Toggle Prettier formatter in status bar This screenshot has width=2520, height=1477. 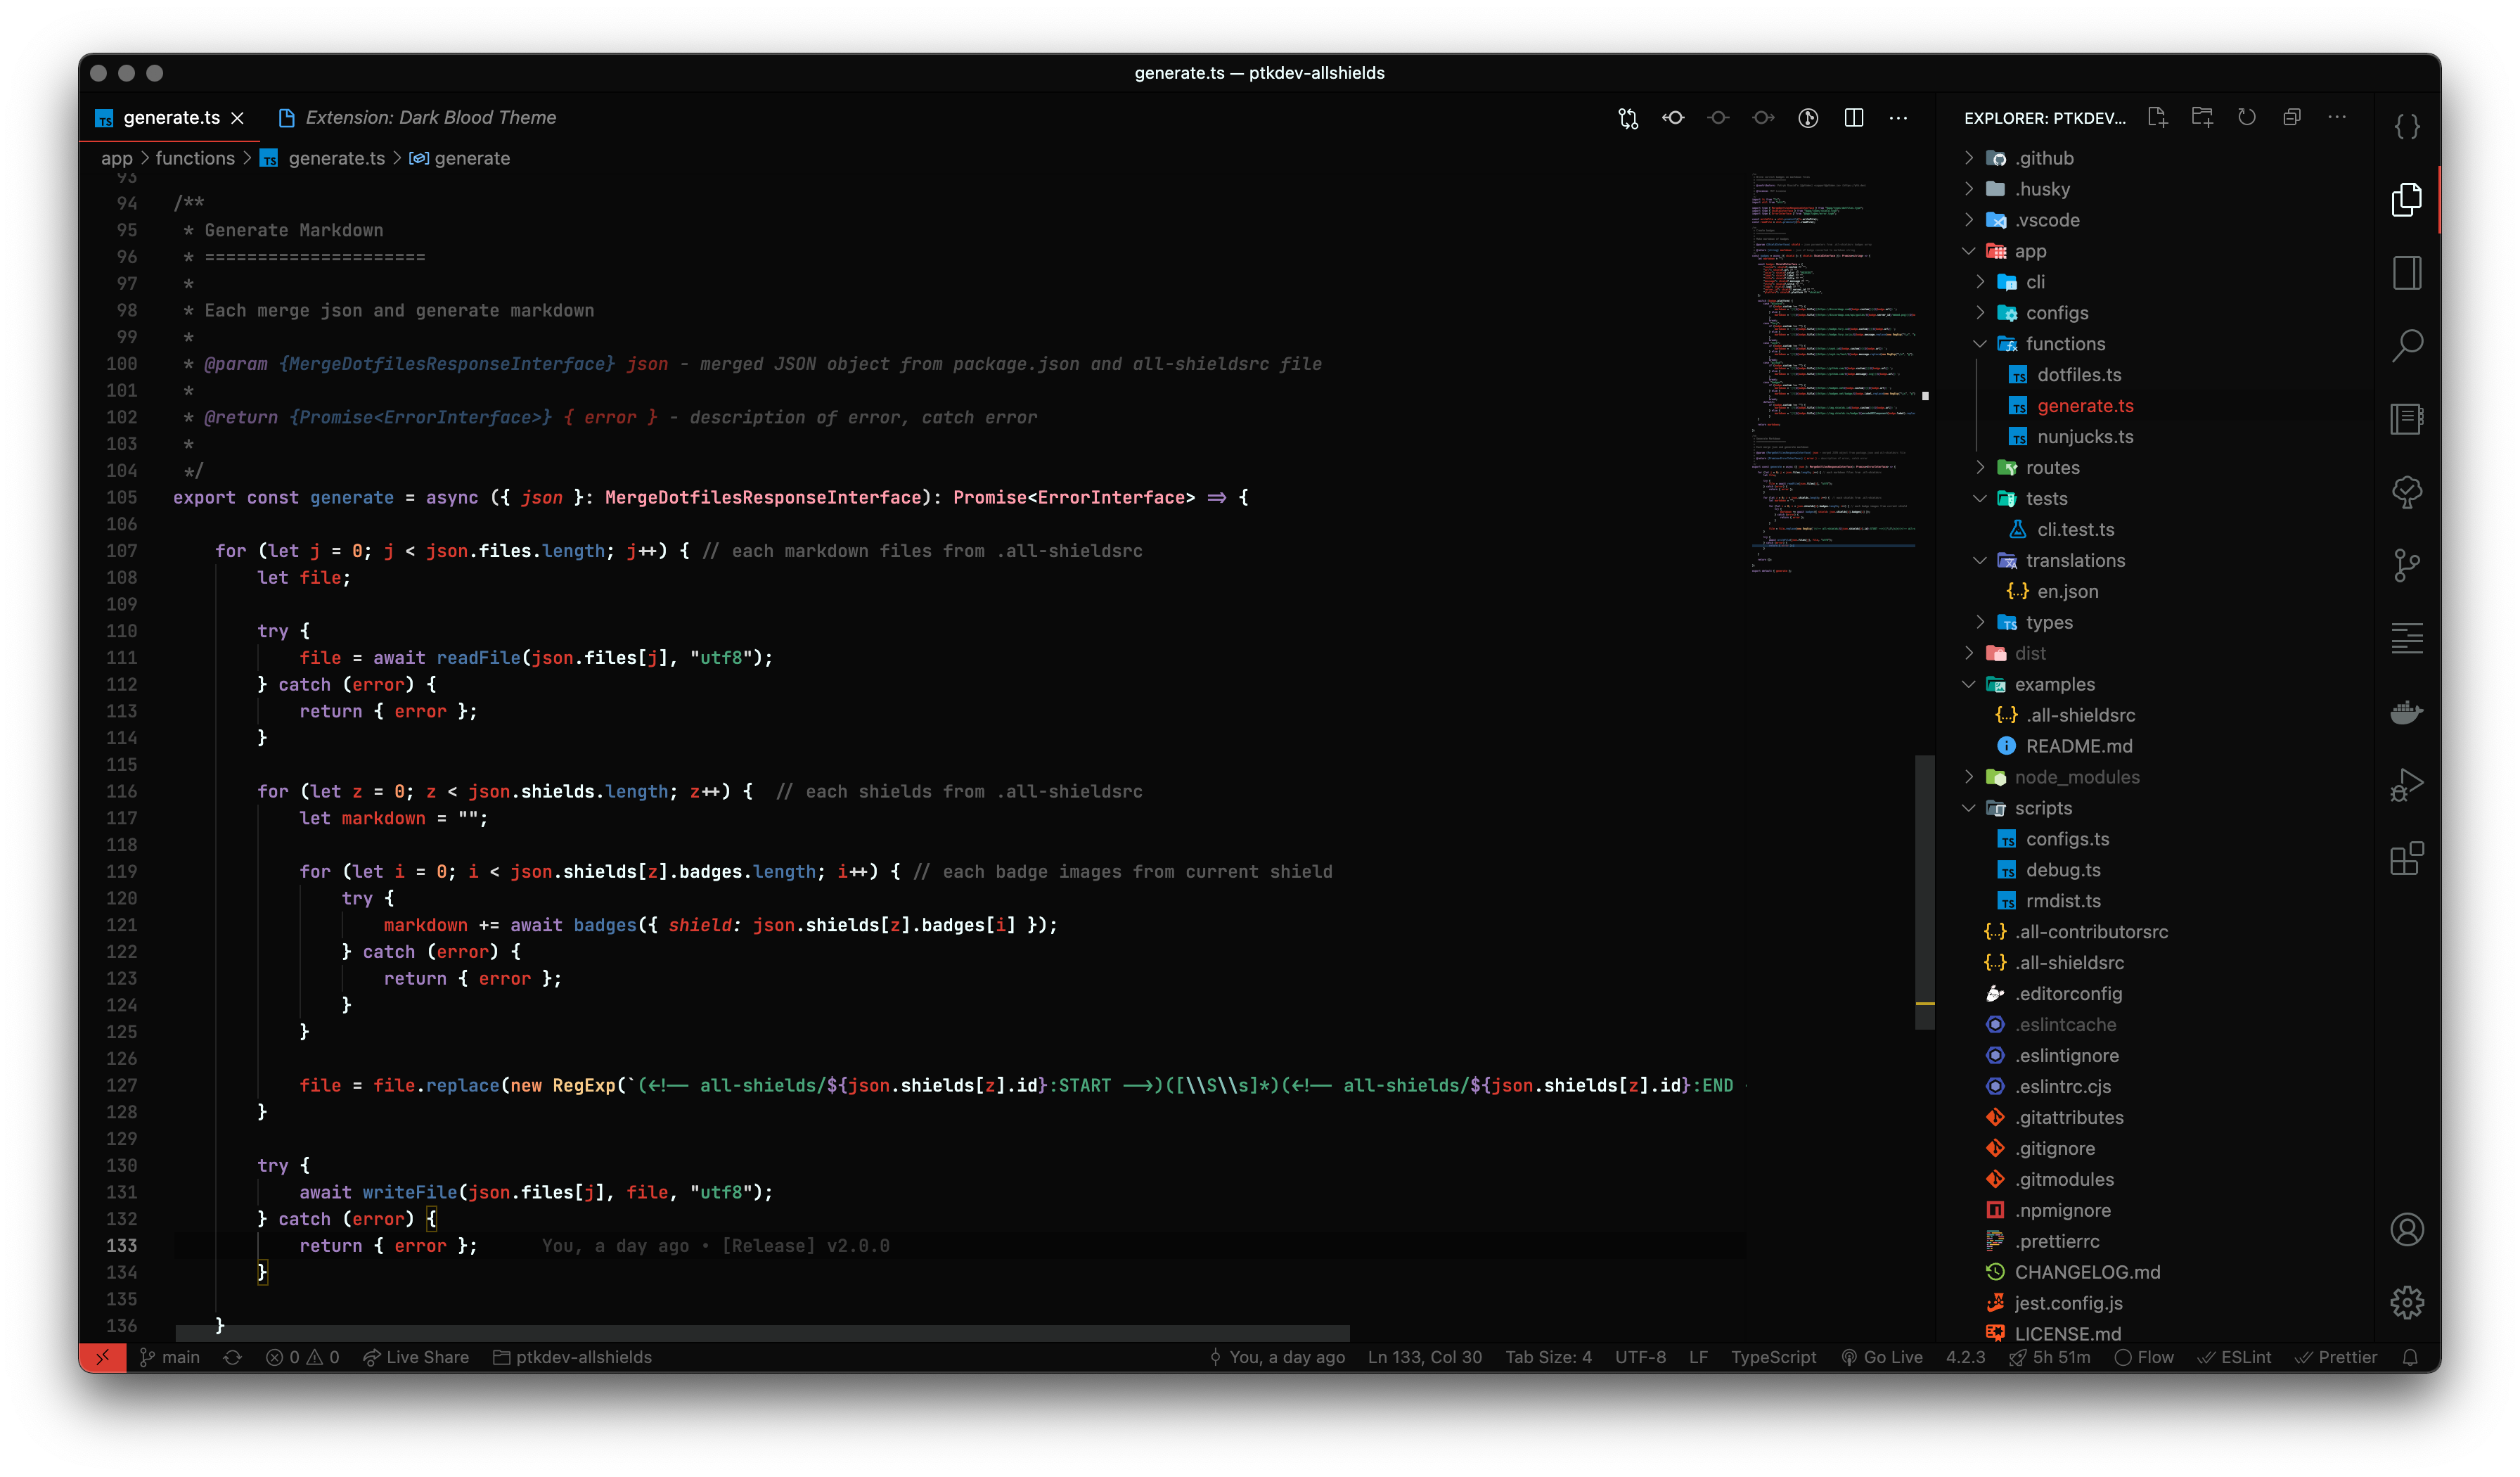[2336, 1357]
